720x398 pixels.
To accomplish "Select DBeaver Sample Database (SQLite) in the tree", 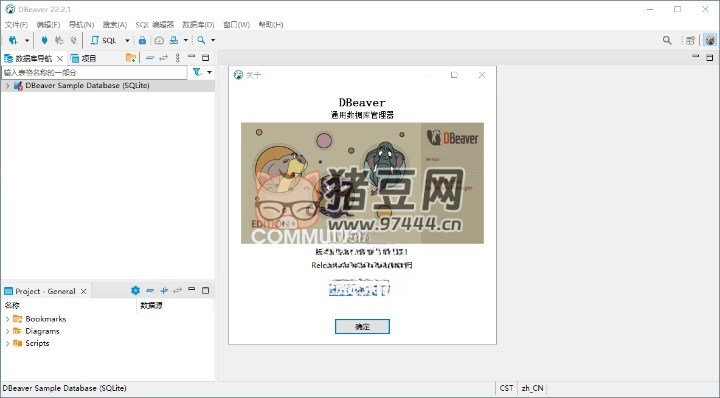I will click(x=87, y=86).
